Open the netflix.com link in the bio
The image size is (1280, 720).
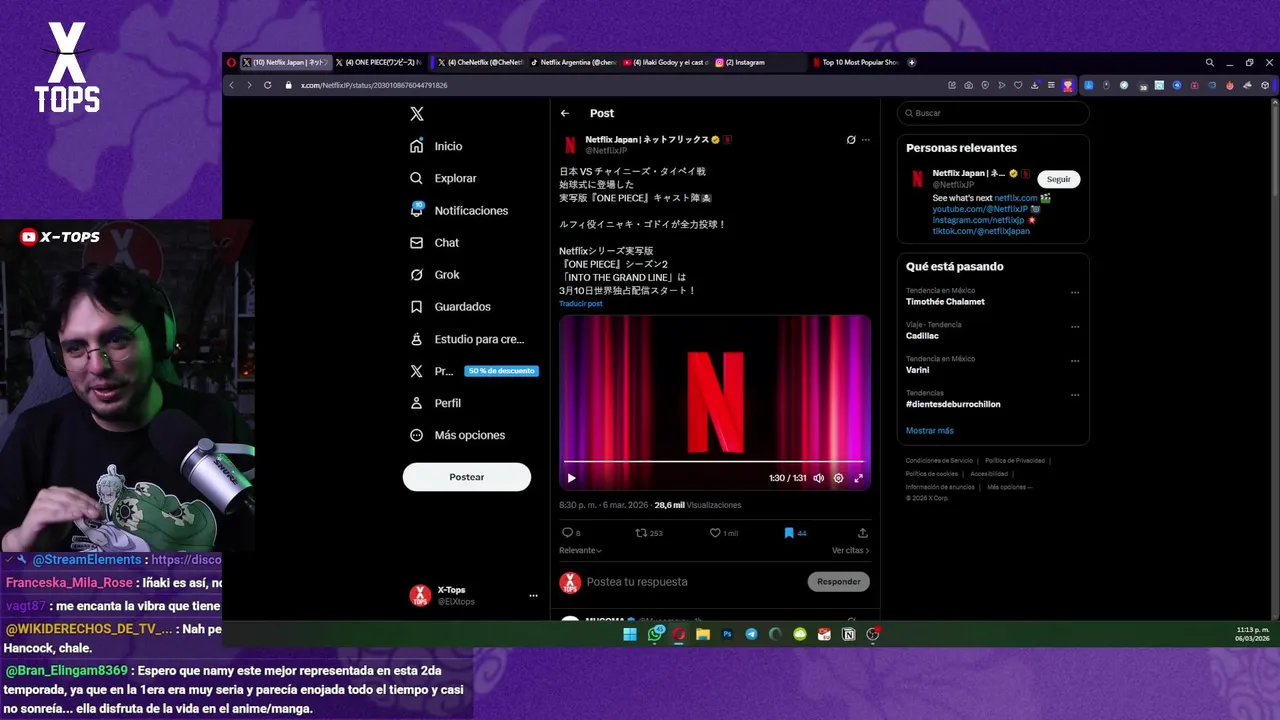tap(1015, 198)
